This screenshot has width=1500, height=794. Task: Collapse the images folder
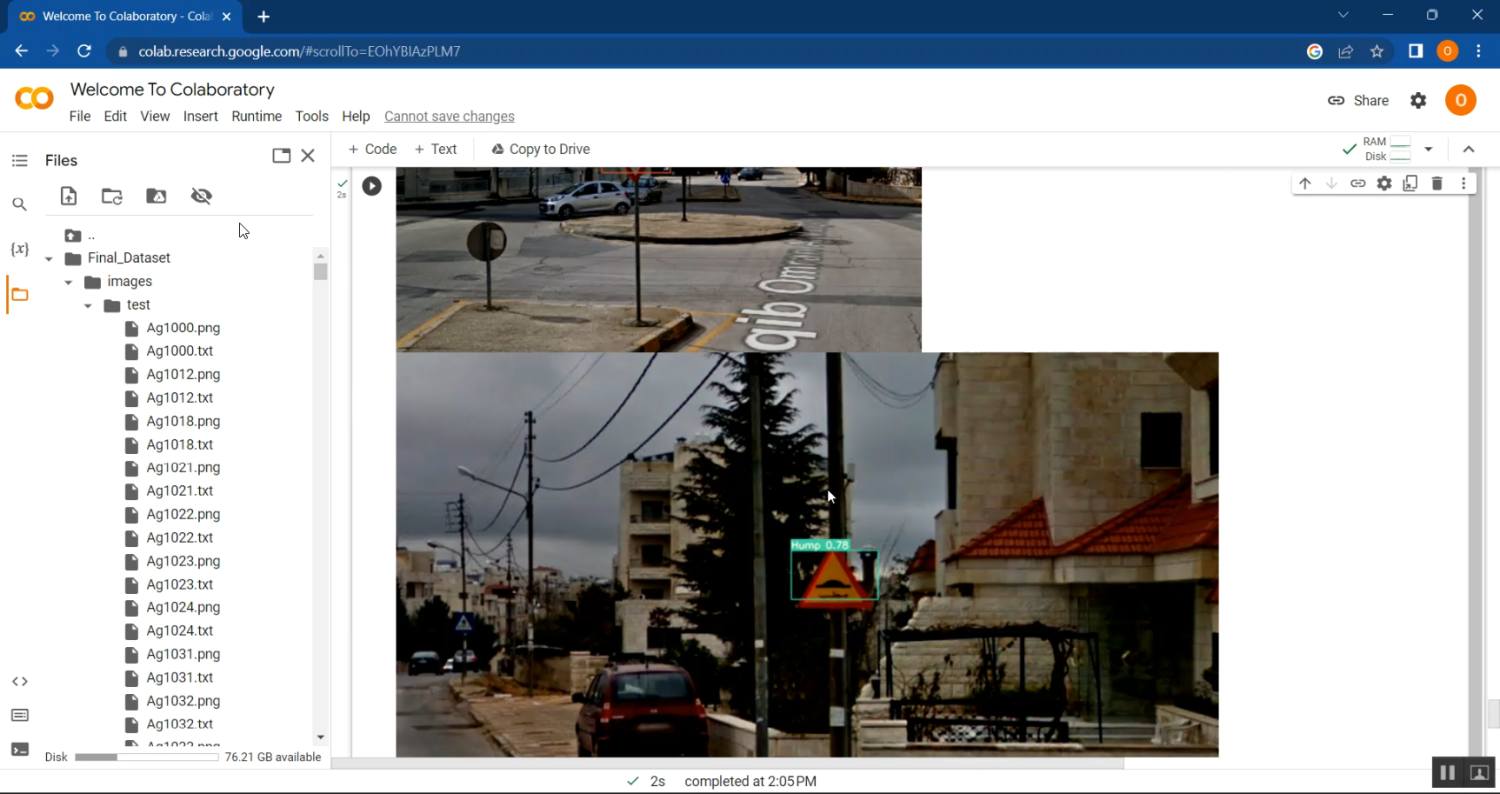[68, 281]
